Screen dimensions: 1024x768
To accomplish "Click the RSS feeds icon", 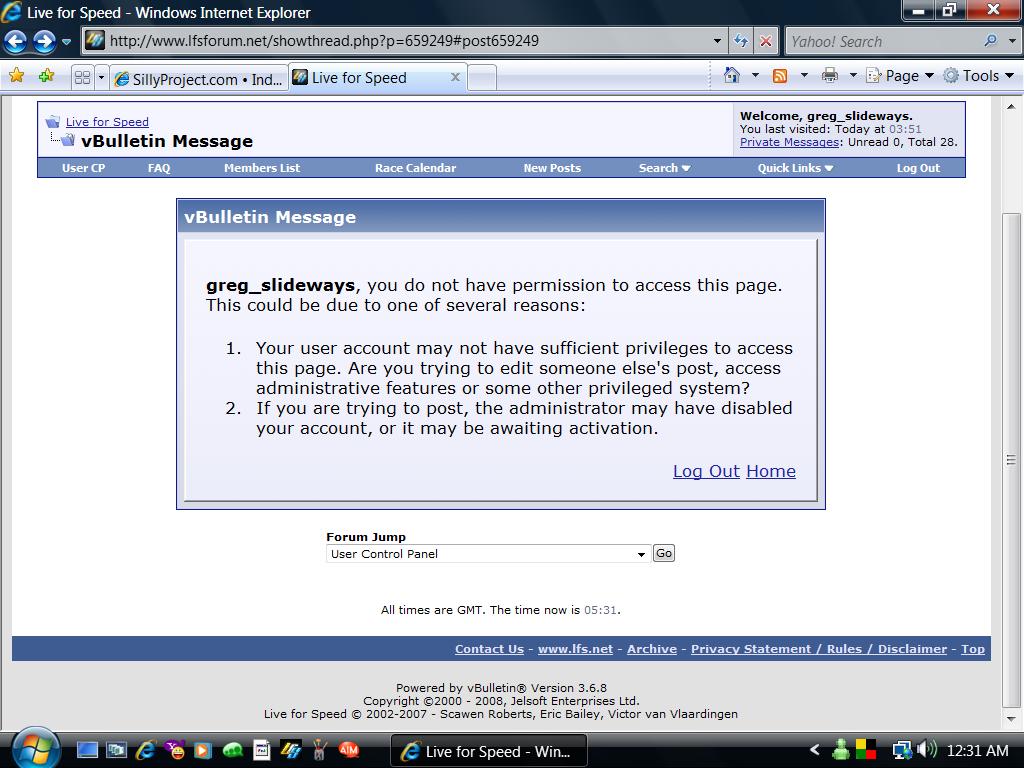I will tap(780, 76).
